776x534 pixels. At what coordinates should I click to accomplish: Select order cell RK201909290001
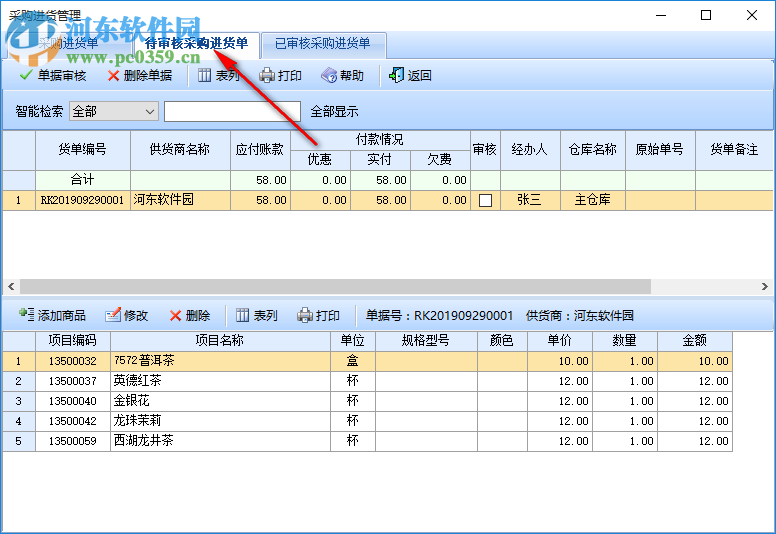[x=83, y=200]
